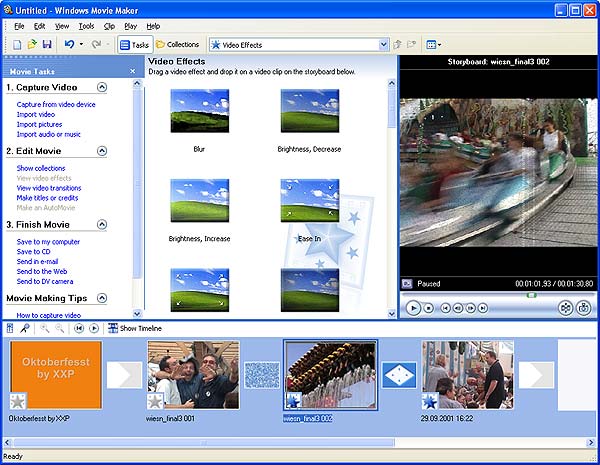Toggle the Collections pane button
The image size is (600, 465).
(177, 45)
